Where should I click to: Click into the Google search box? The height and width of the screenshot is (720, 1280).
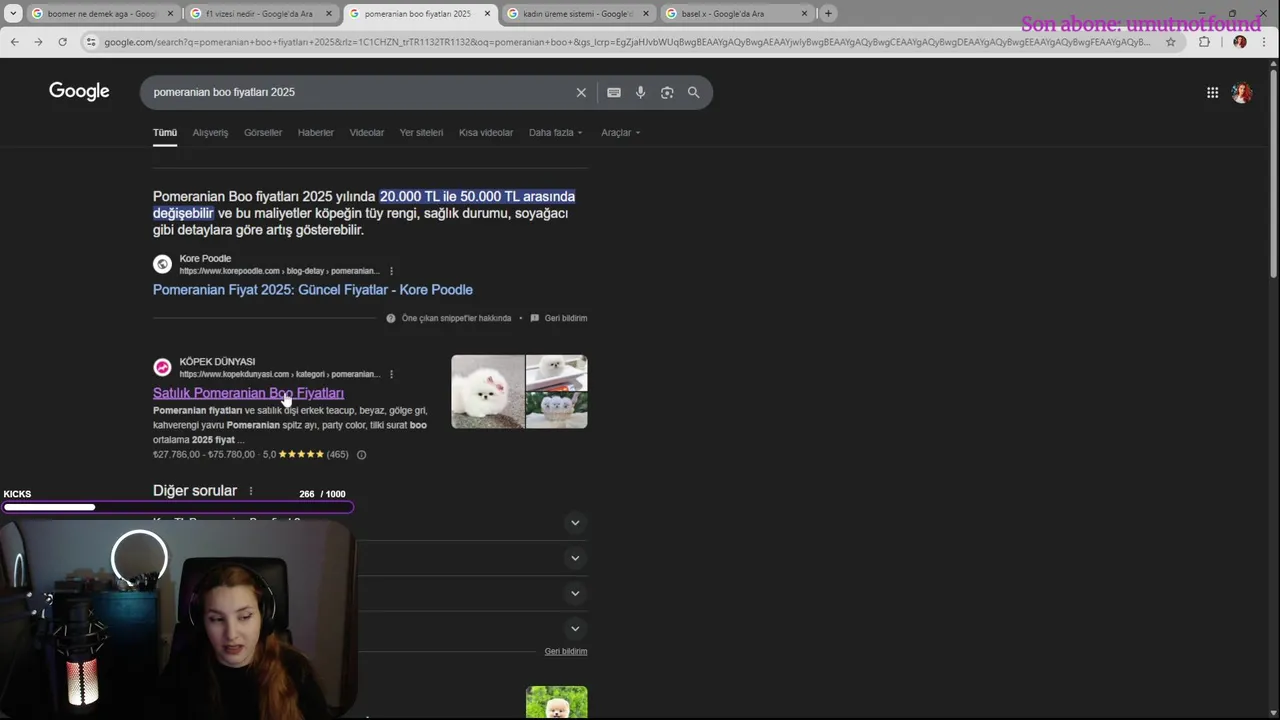tap(360, 92)
